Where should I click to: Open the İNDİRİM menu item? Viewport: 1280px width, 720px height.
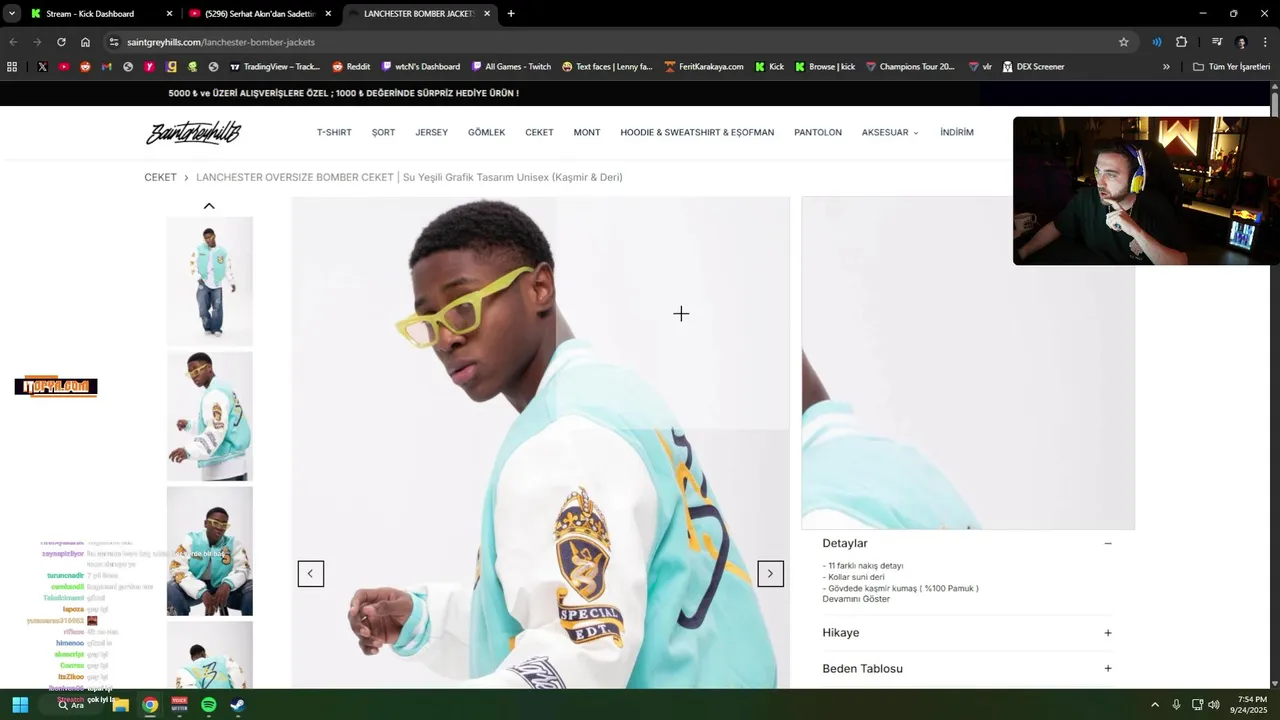click(x=957, y=132)
